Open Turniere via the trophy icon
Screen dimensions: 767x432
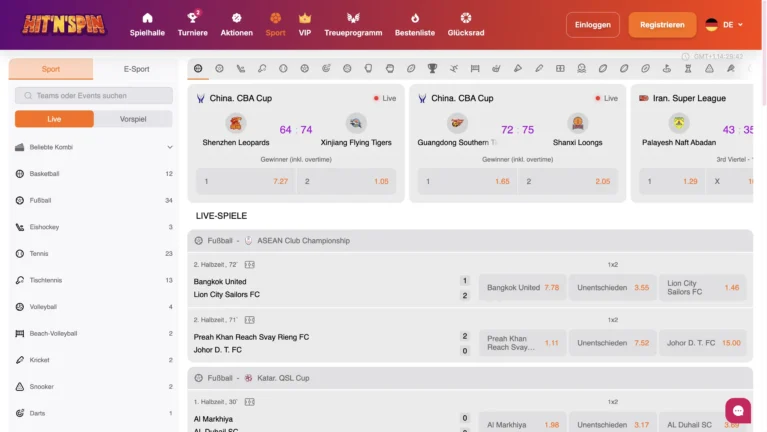192,19
